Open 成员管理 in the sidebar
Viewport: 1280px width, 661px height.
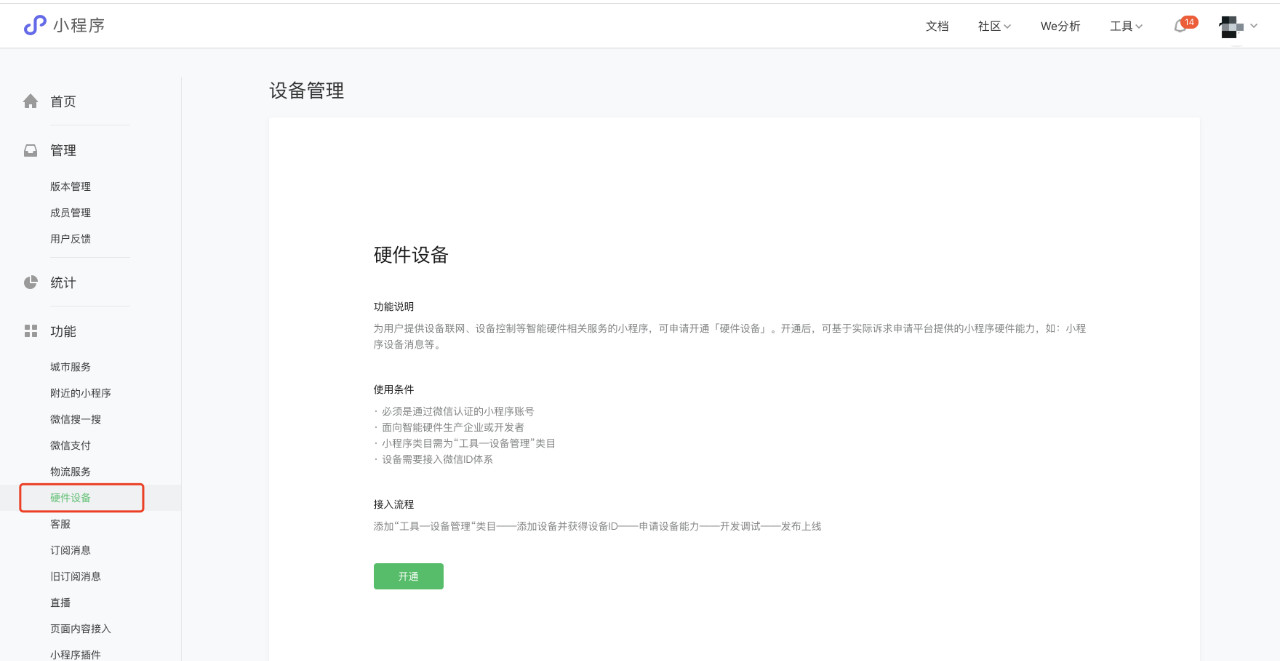pos(70,213)
